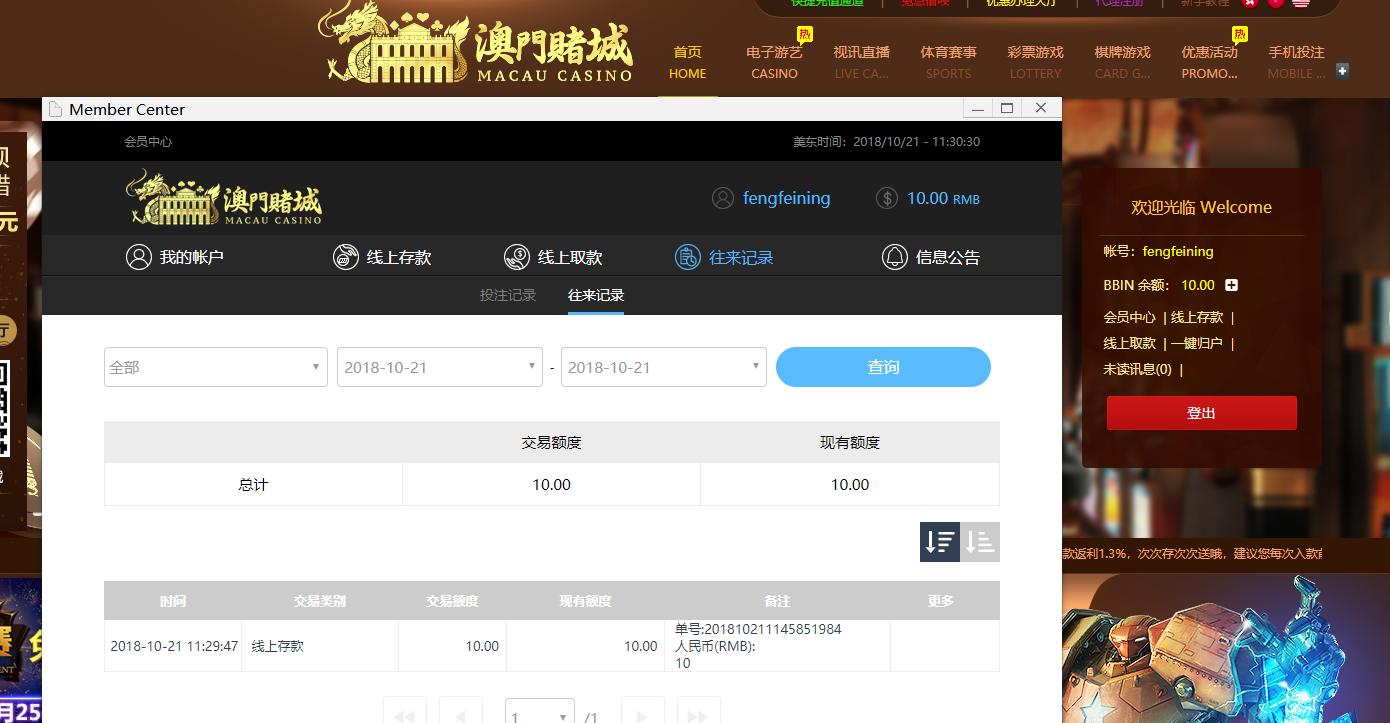This screenshot has width=1390, height=723.
Task: Click the blue 查询 search button
Action: [883, 367]
